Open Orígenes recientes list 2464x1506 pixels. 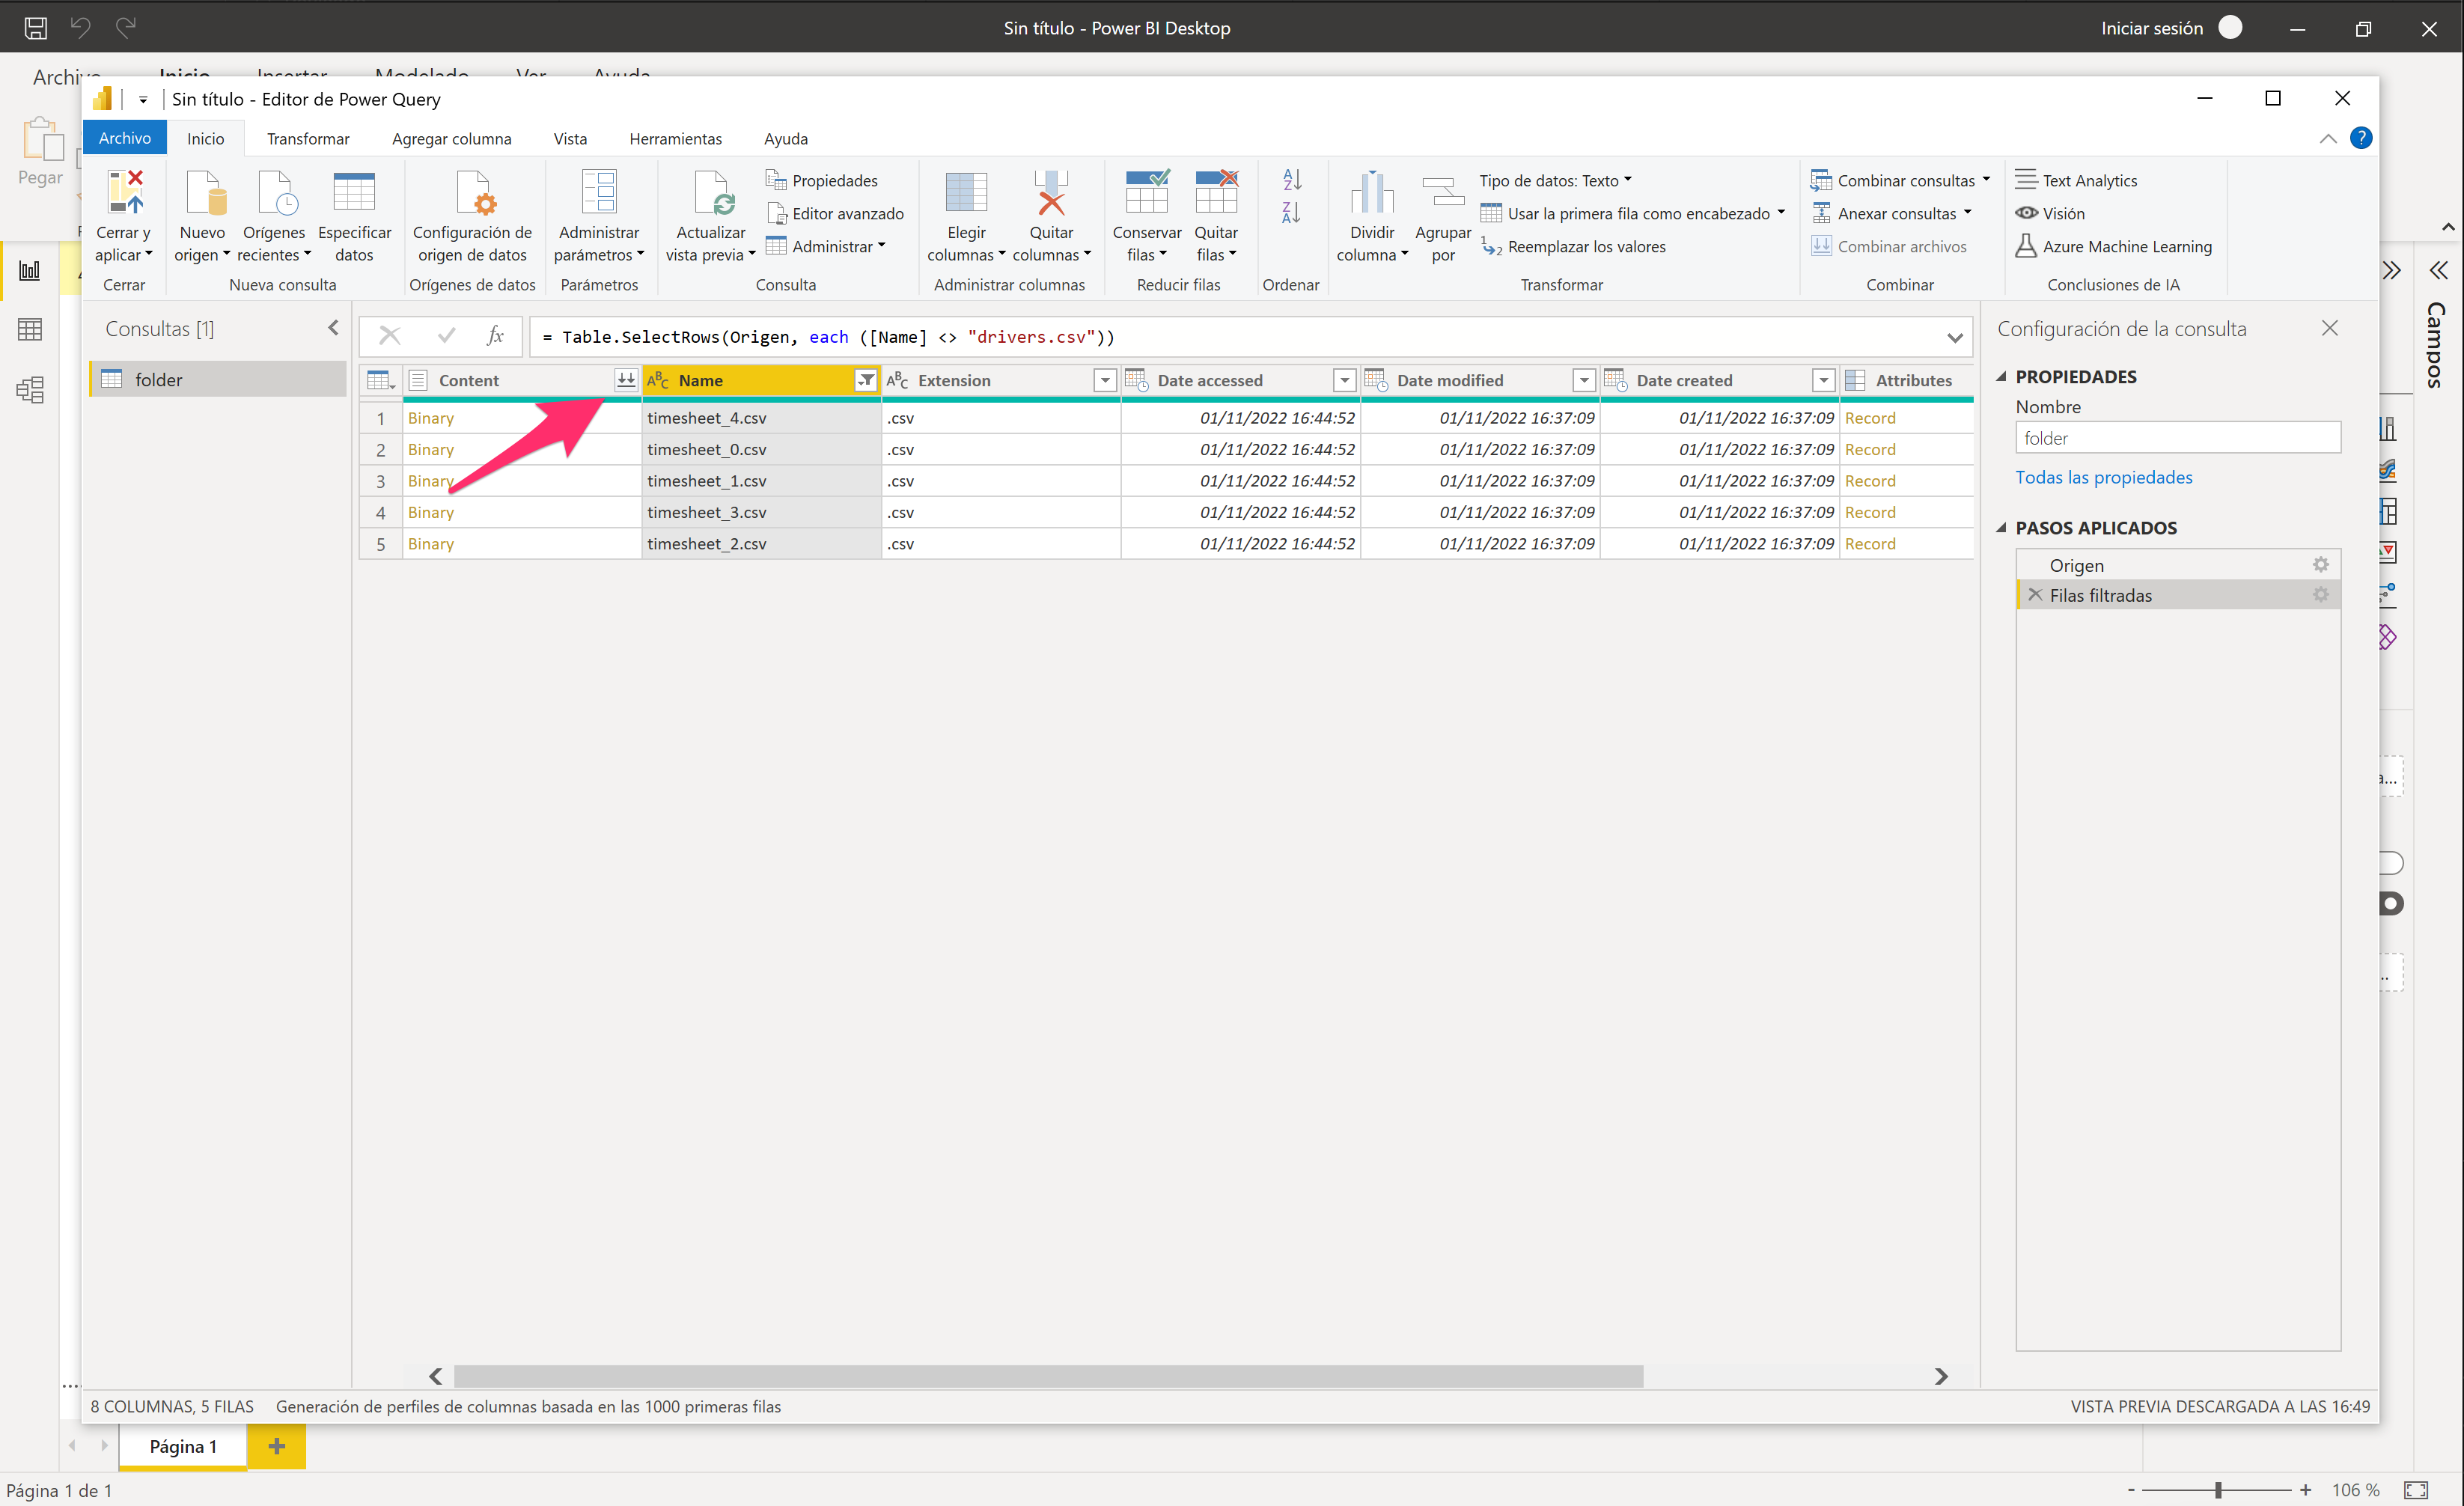point(274,216)
